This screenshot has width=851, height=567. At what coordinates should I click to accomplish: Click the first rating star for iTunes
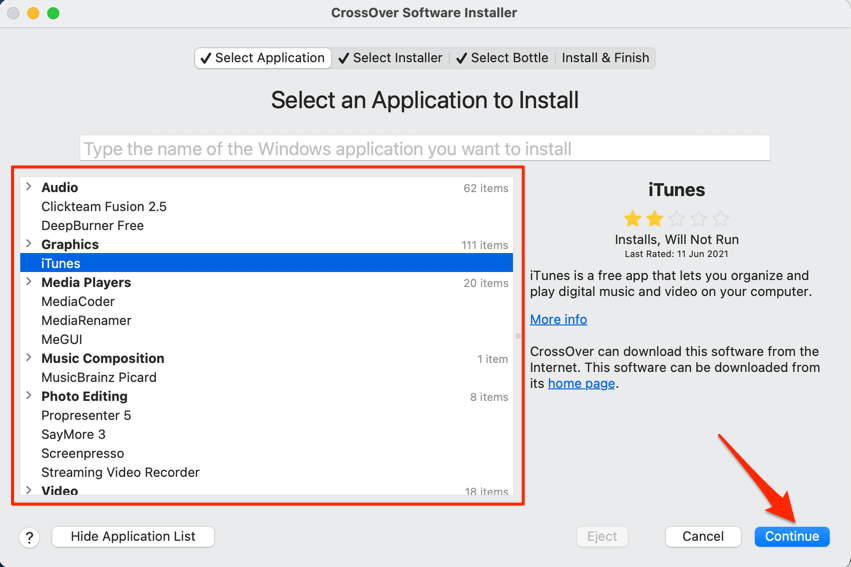coord(632,218)
